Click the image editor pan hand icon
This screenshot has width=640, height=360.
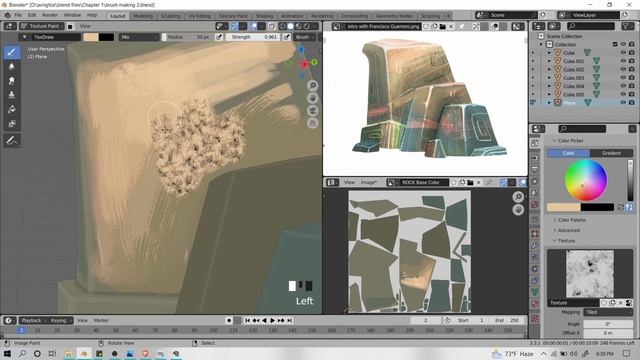(518, 209)
